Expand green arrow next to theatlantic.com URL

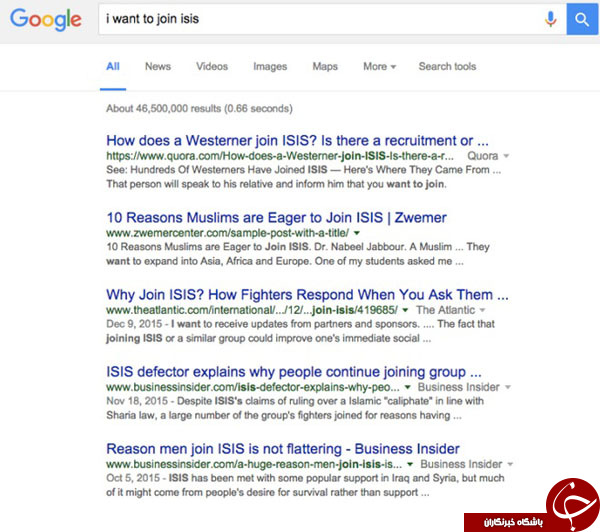pyautogui.click(x=405, y=310)
